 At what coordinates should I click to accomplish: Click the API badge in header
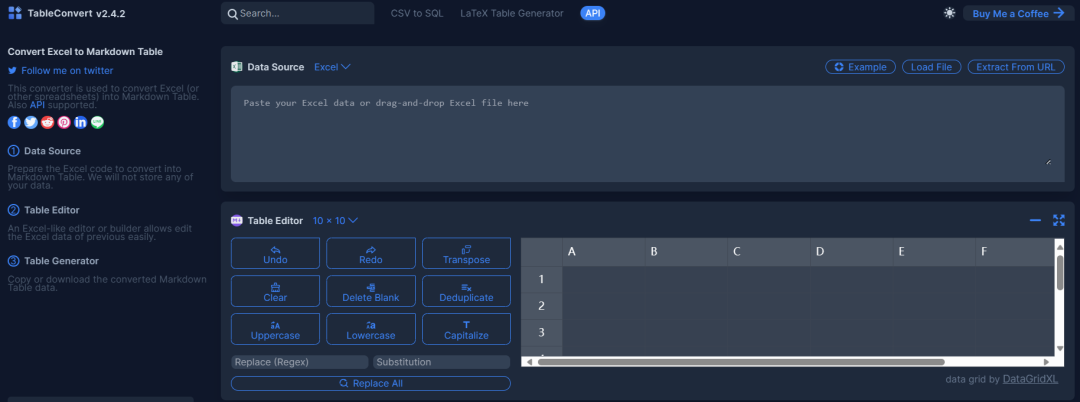(592, 13)
